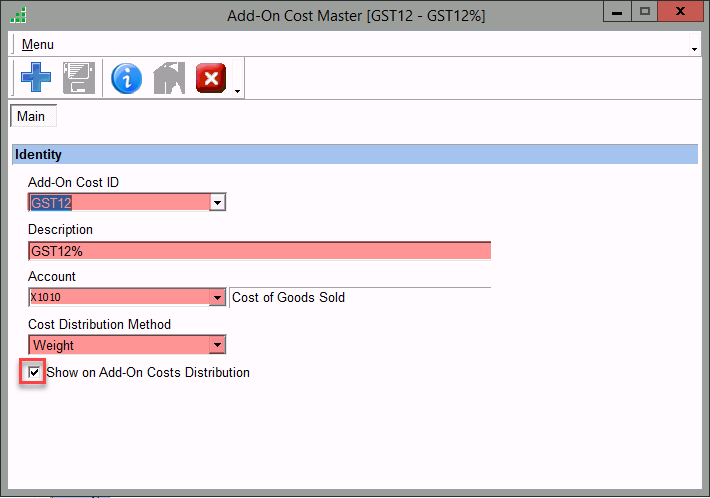Click into the Description field with GST12%

tap(260, 251)
